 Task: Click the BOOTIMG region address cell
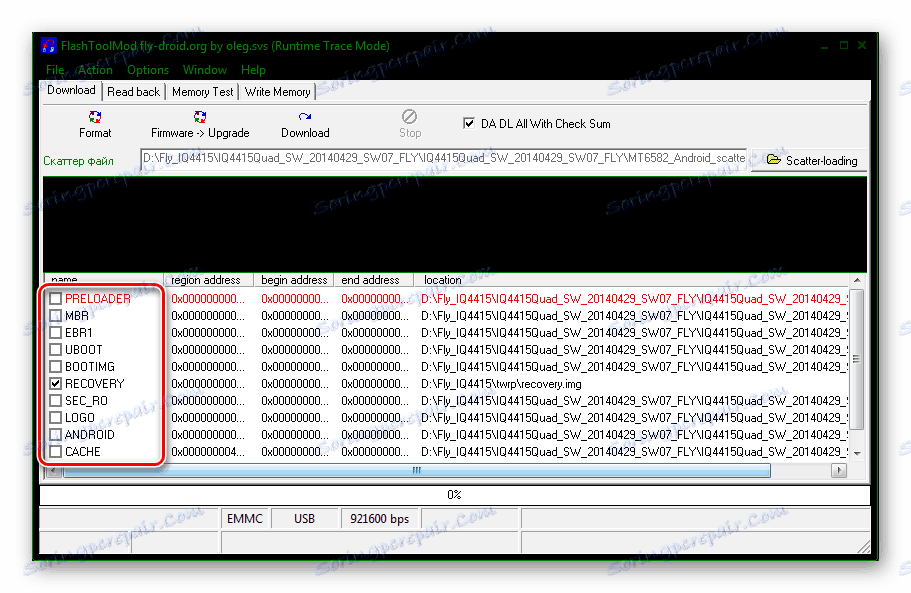click(208, 366)
